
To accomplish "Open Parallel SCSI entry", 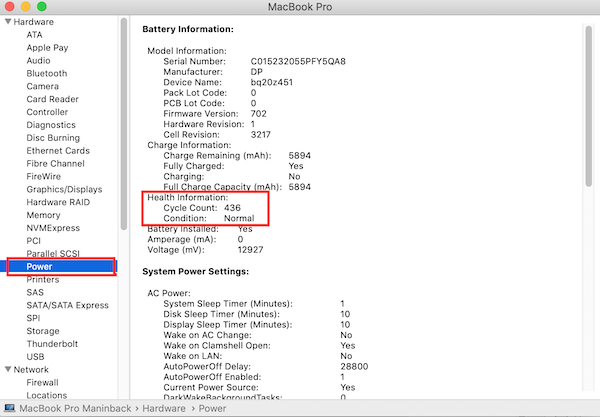I will (x=53, y=254).
